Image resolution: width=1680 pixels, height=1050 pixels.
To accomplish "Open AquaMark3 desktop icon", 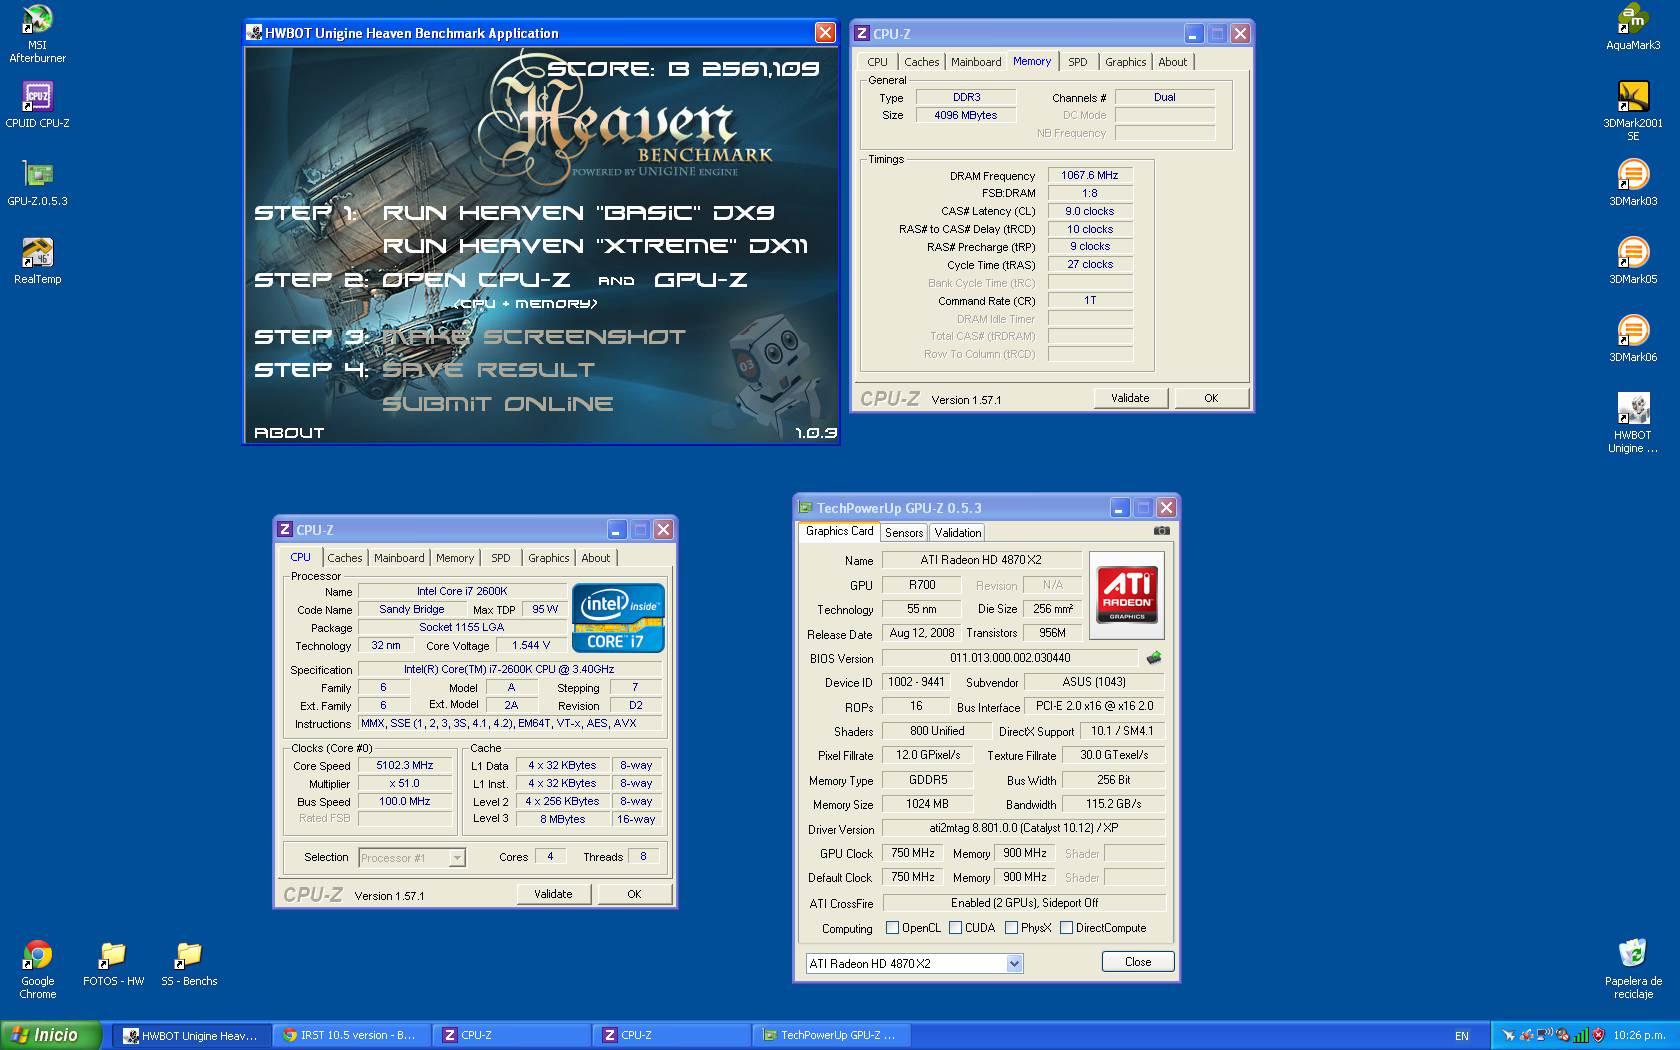I will pos(1633,27).
